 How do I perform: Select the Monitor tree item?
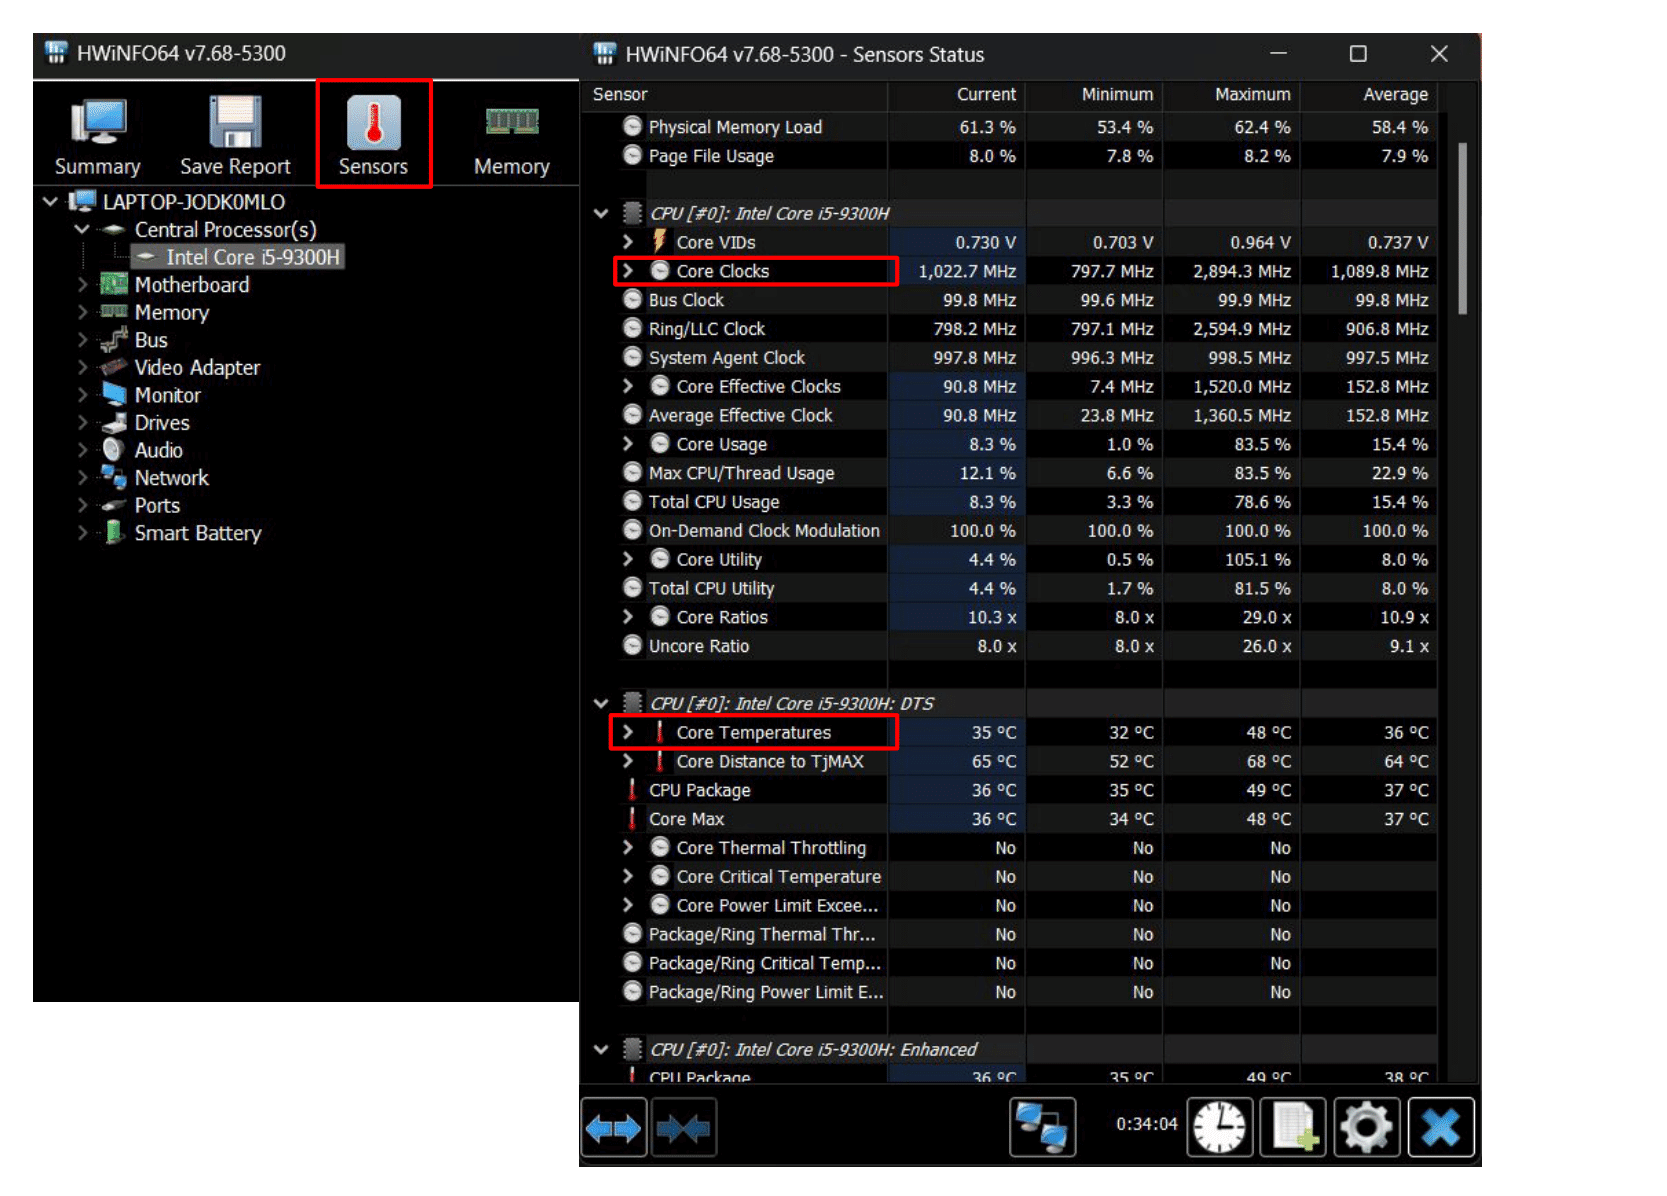pos(167,395)
